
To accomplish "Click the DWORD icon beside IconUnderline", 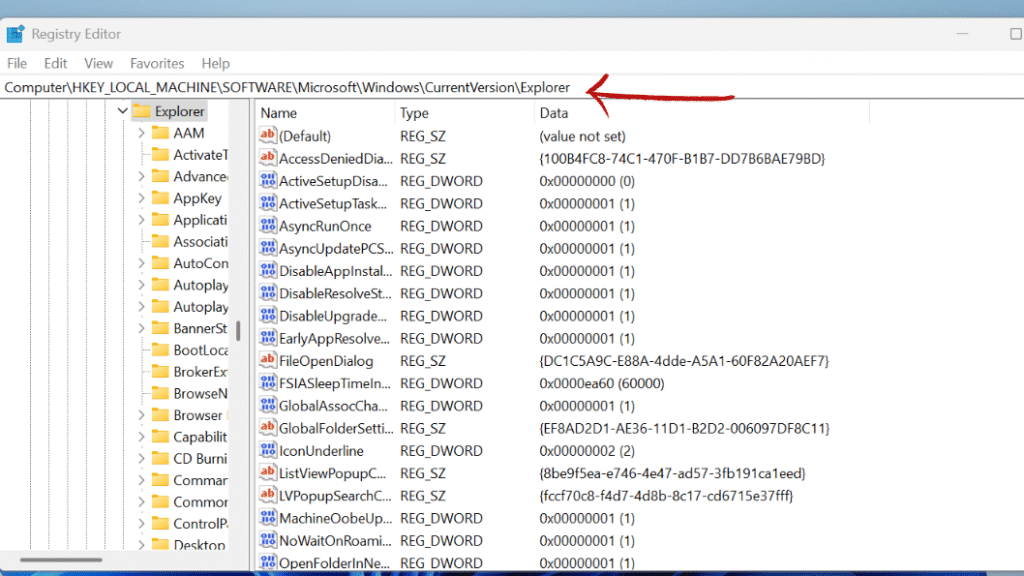I will (x=268, y=451).
